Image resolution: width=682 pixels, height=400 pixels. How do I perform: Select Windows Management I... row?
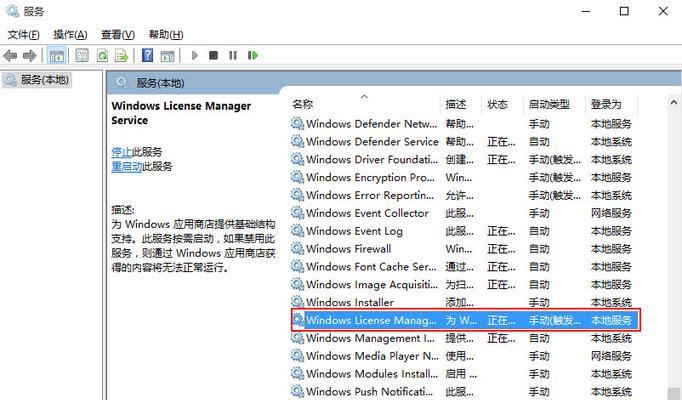463,338
